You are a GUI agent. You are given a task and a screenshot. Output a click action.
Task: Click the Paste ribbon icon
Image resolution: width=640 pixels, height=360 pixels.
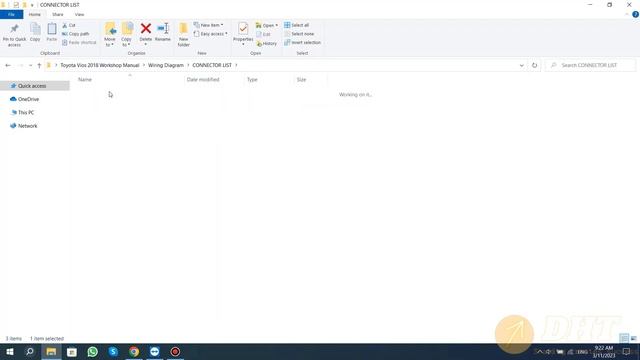[x=52, y=33]
